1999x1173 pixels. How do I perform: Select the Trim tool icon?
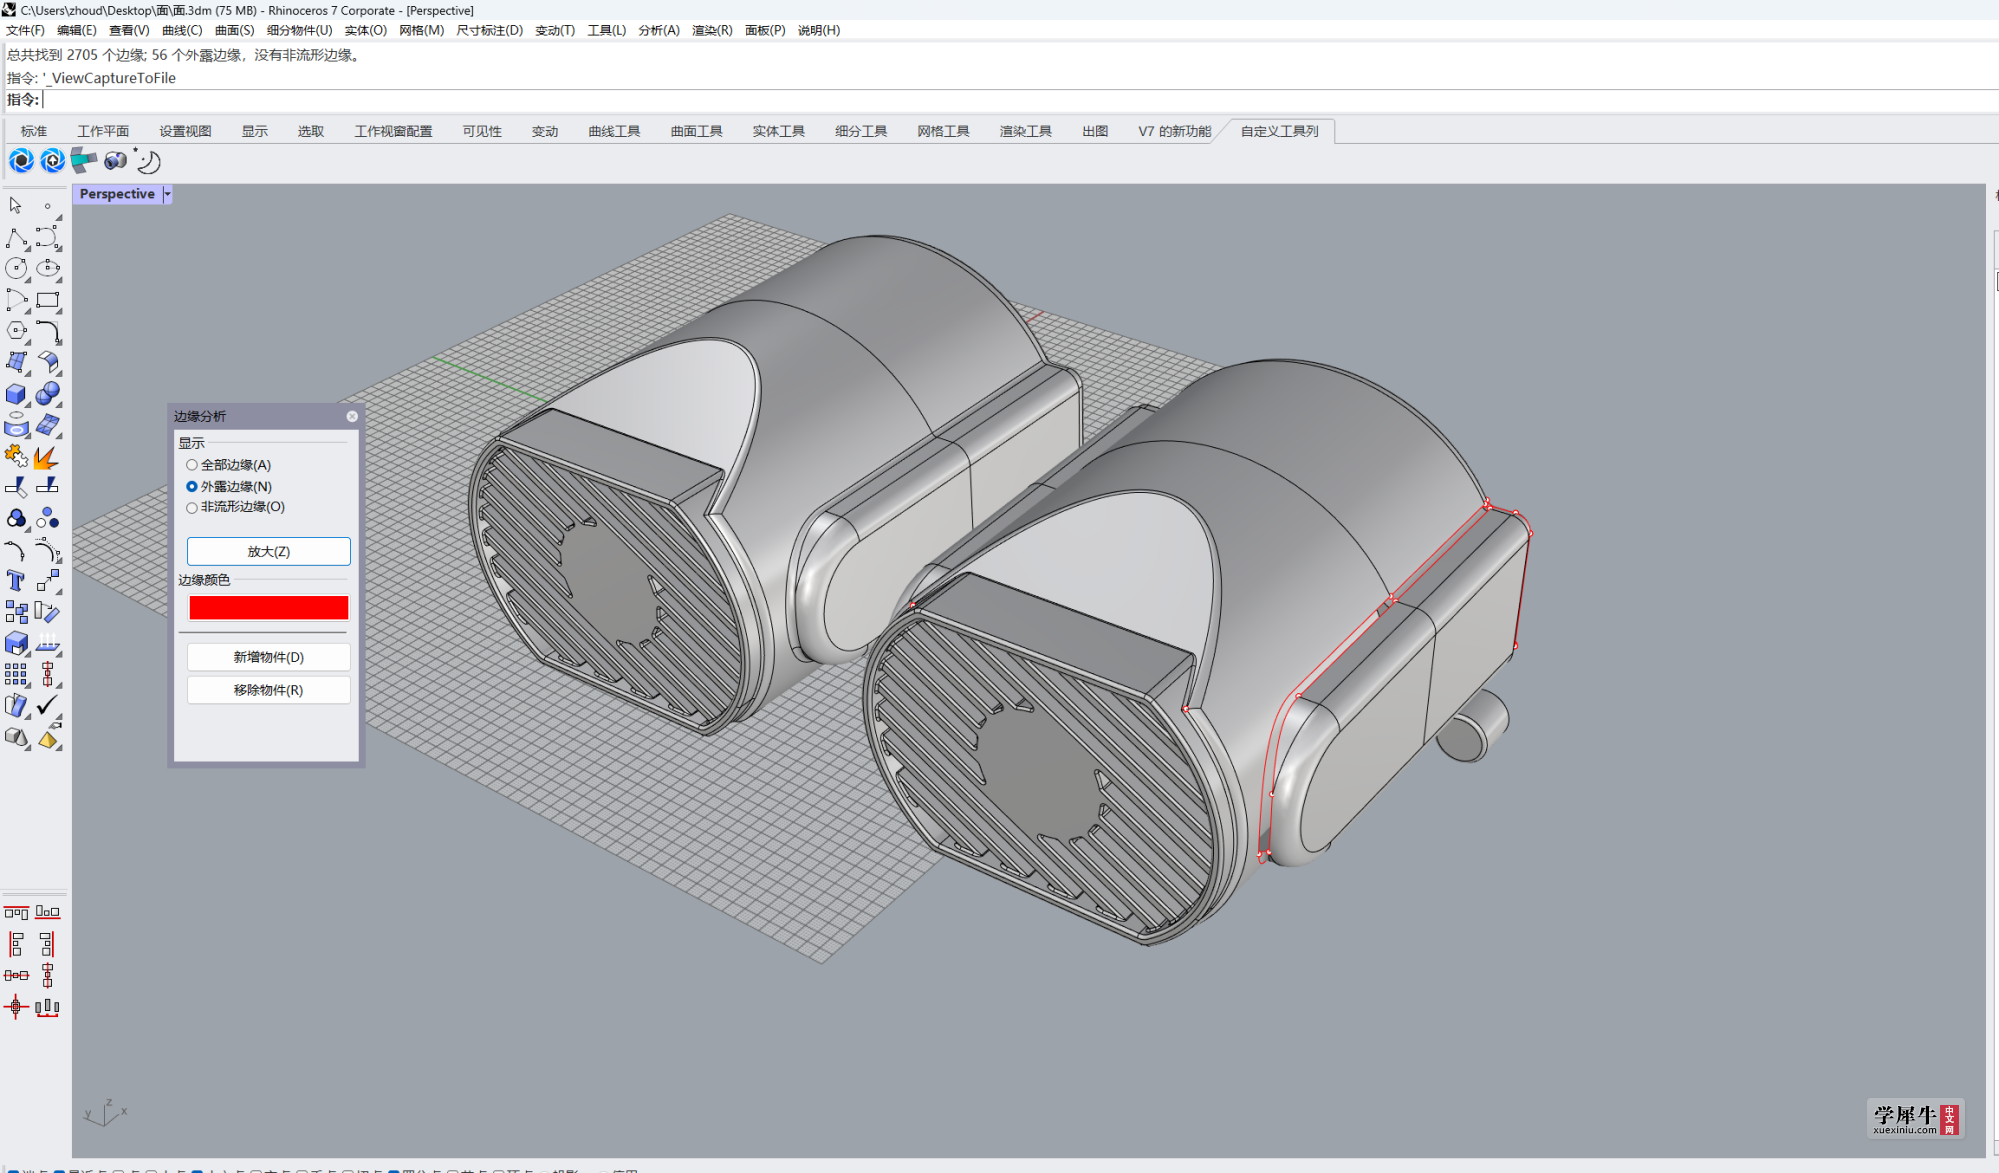pos(16,487)
